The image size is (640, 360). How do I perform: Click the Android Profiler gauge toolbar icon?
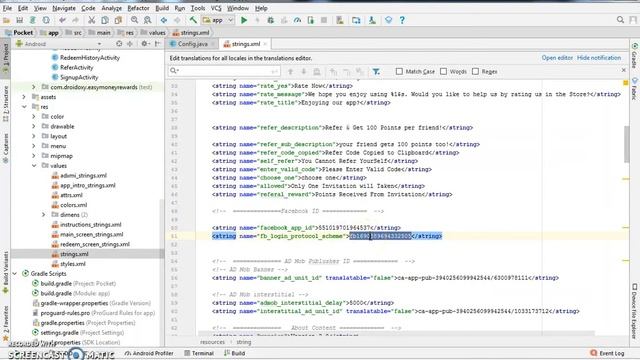pyautogui.click(x=297, y=20)
